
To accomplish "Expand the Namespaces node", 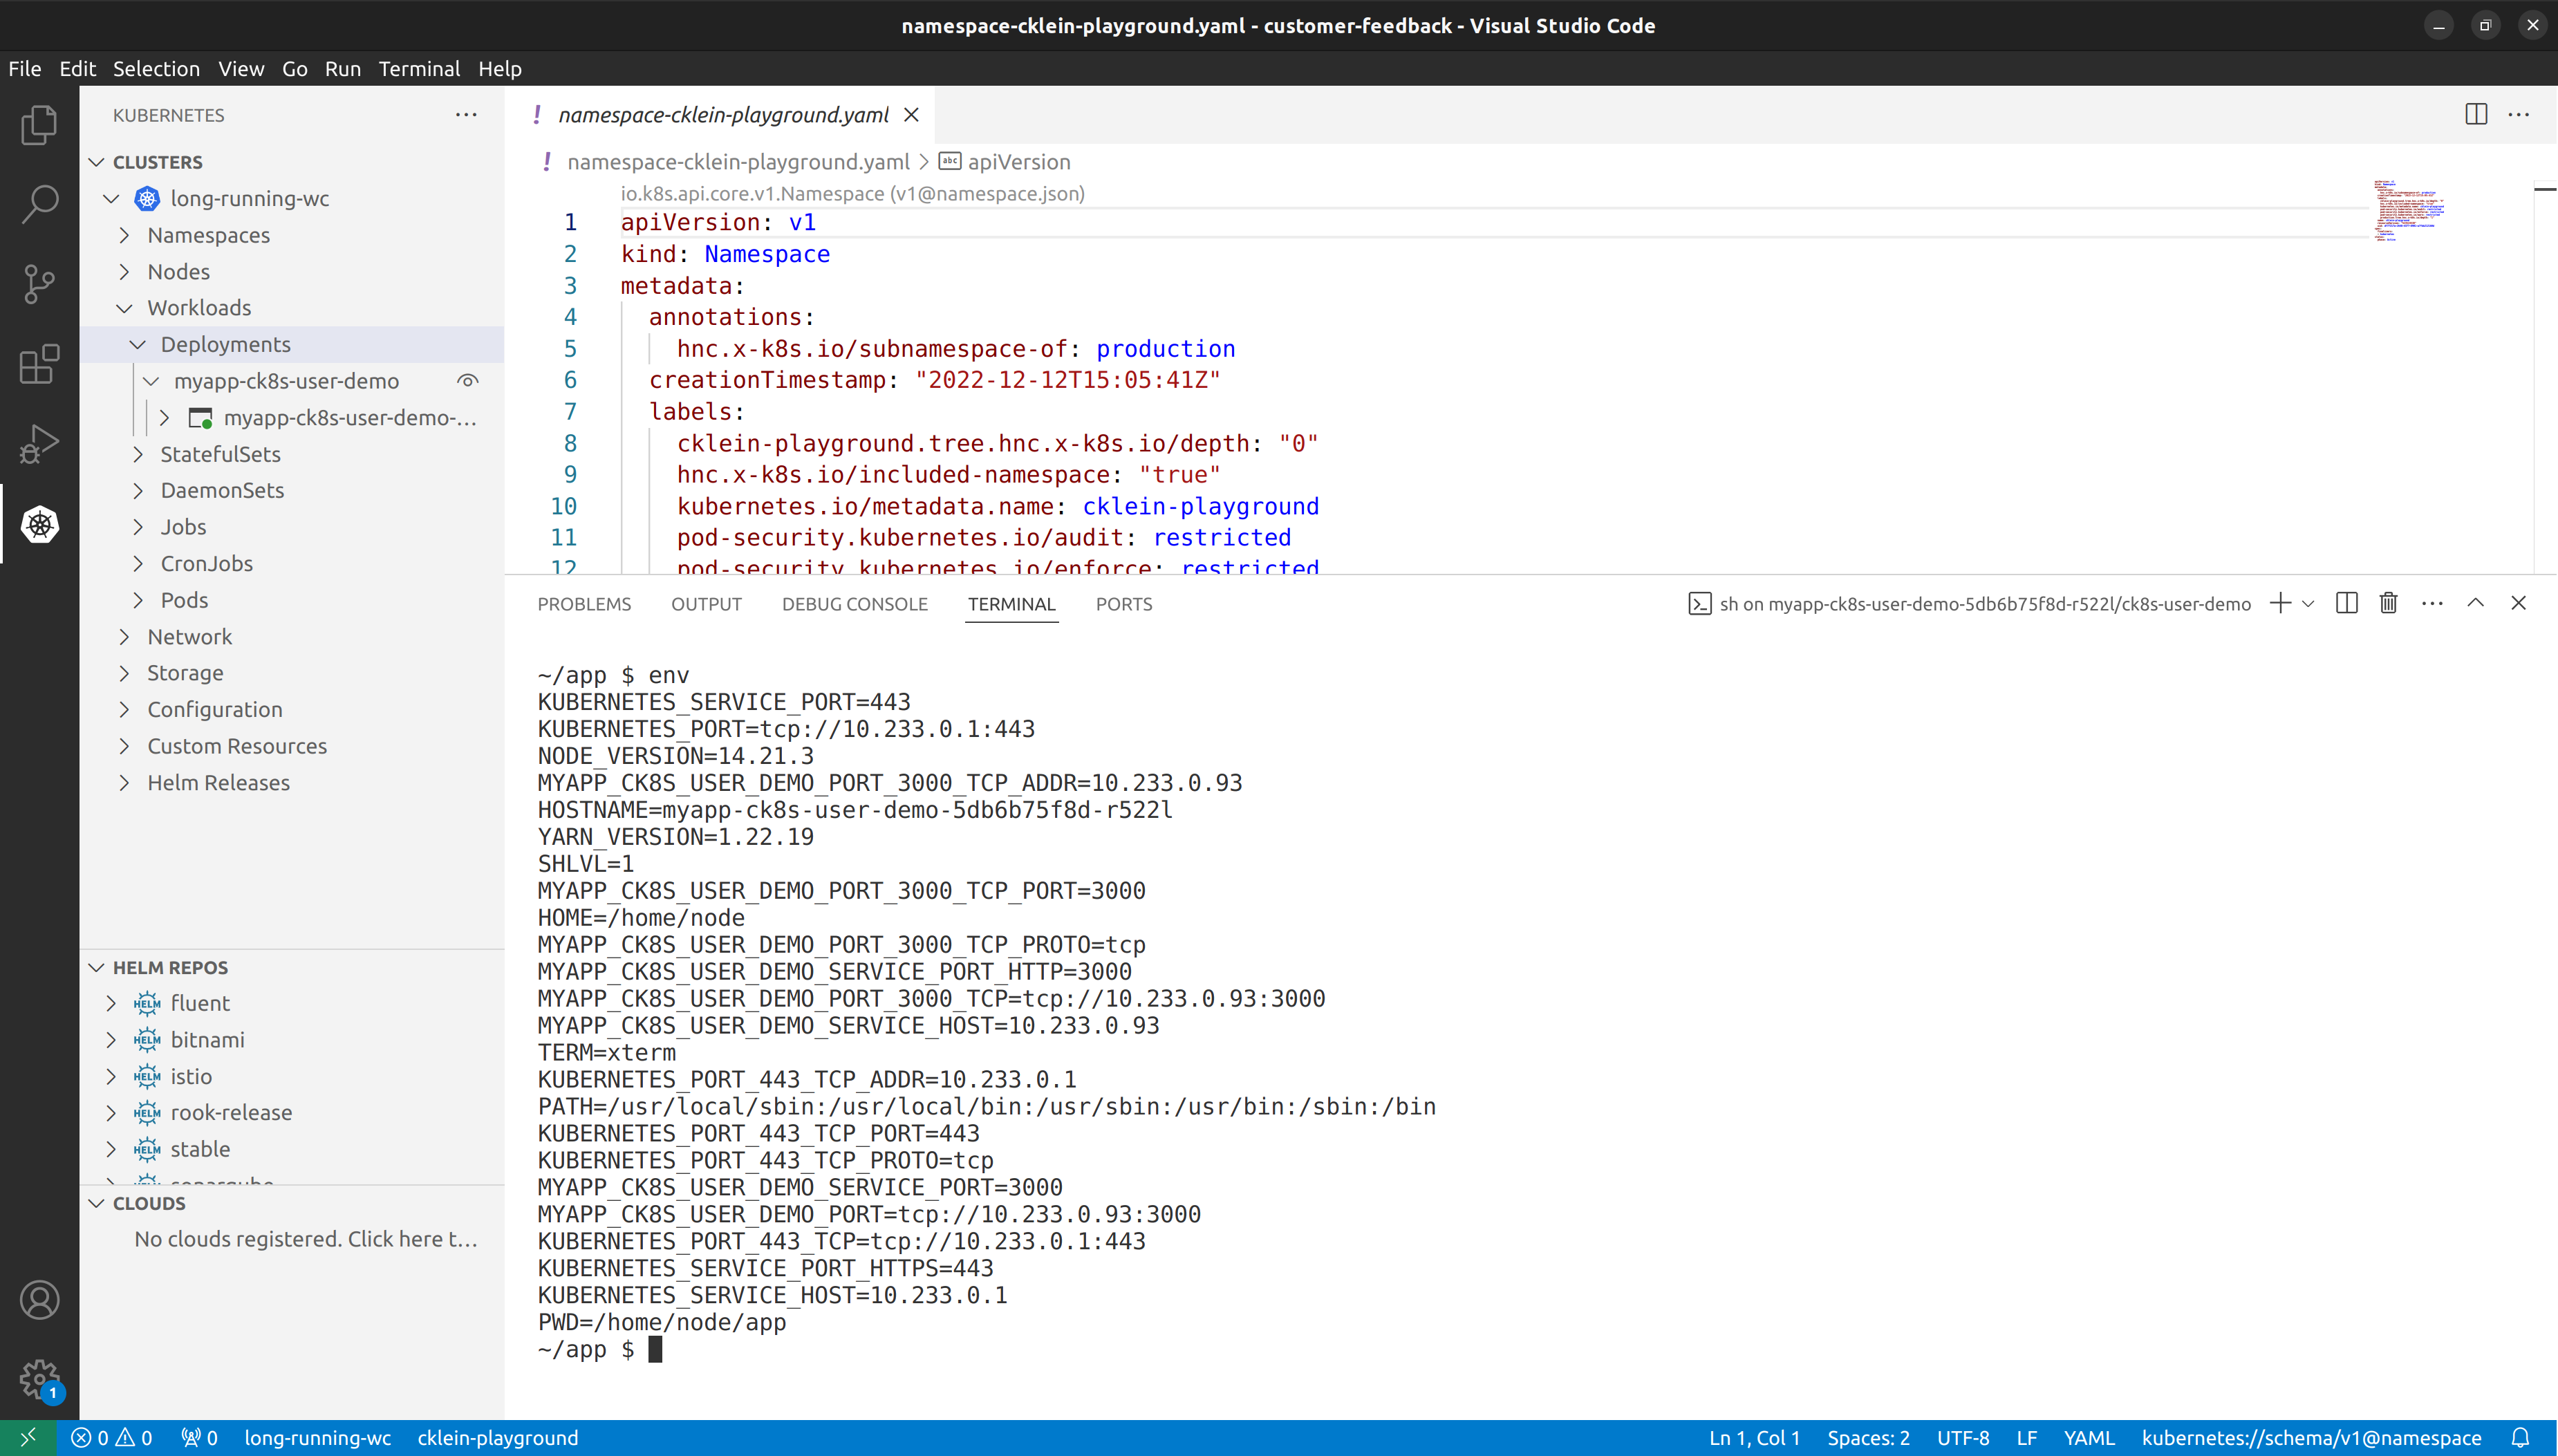I will pyautogui.click(x=124, y=235).
